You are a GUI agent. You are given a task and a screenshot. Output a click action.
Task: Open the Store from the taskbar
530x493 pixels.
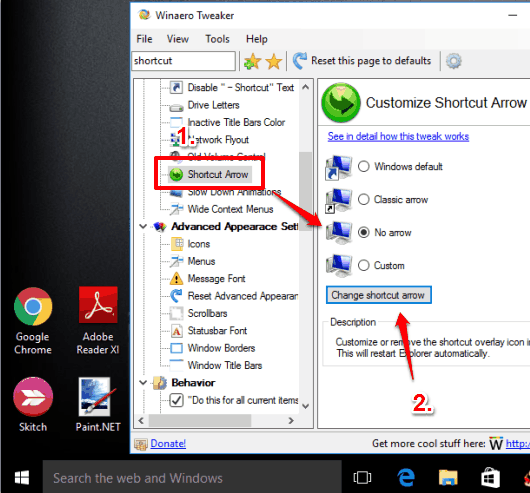tap(490, 478)
